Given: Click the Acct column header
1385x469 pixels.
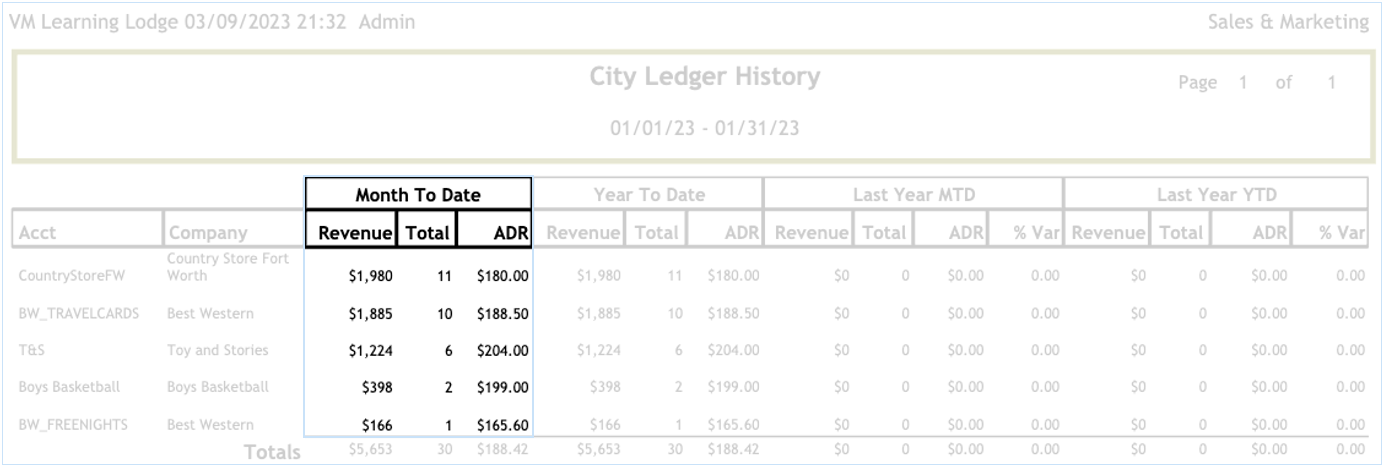Looking at the screenshot, I should 38,233.
